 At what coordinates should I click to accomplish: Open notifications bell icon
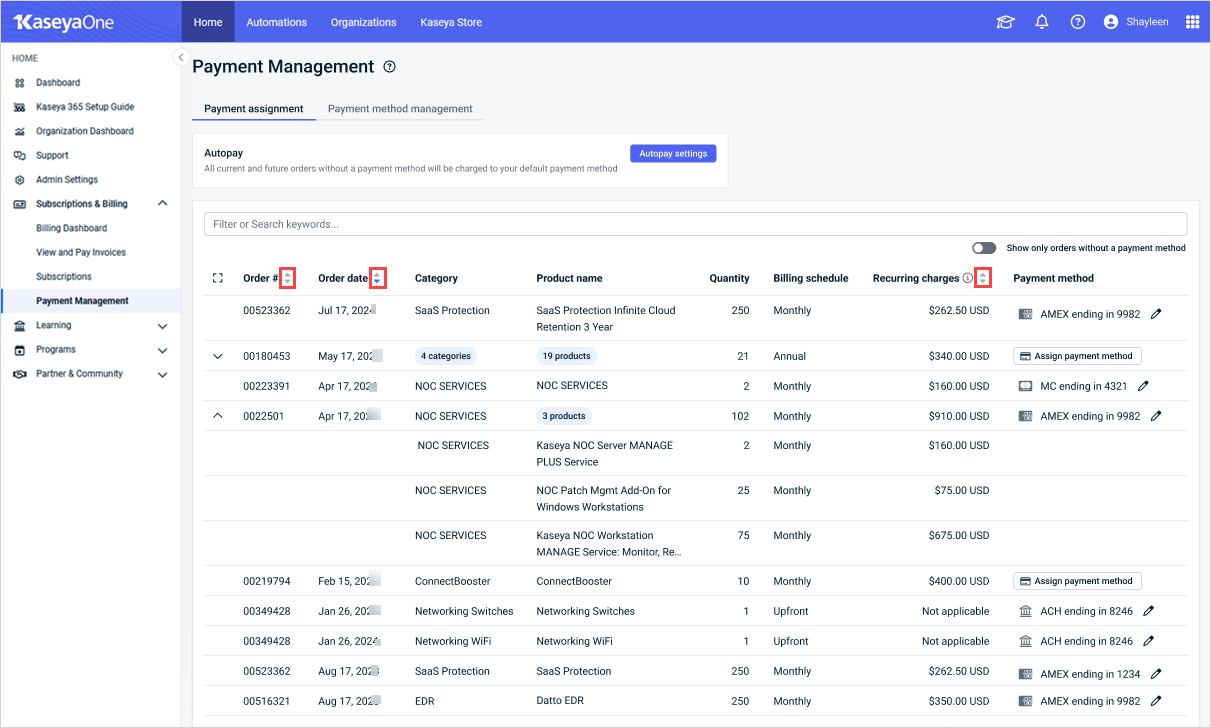coord(1042,22)
